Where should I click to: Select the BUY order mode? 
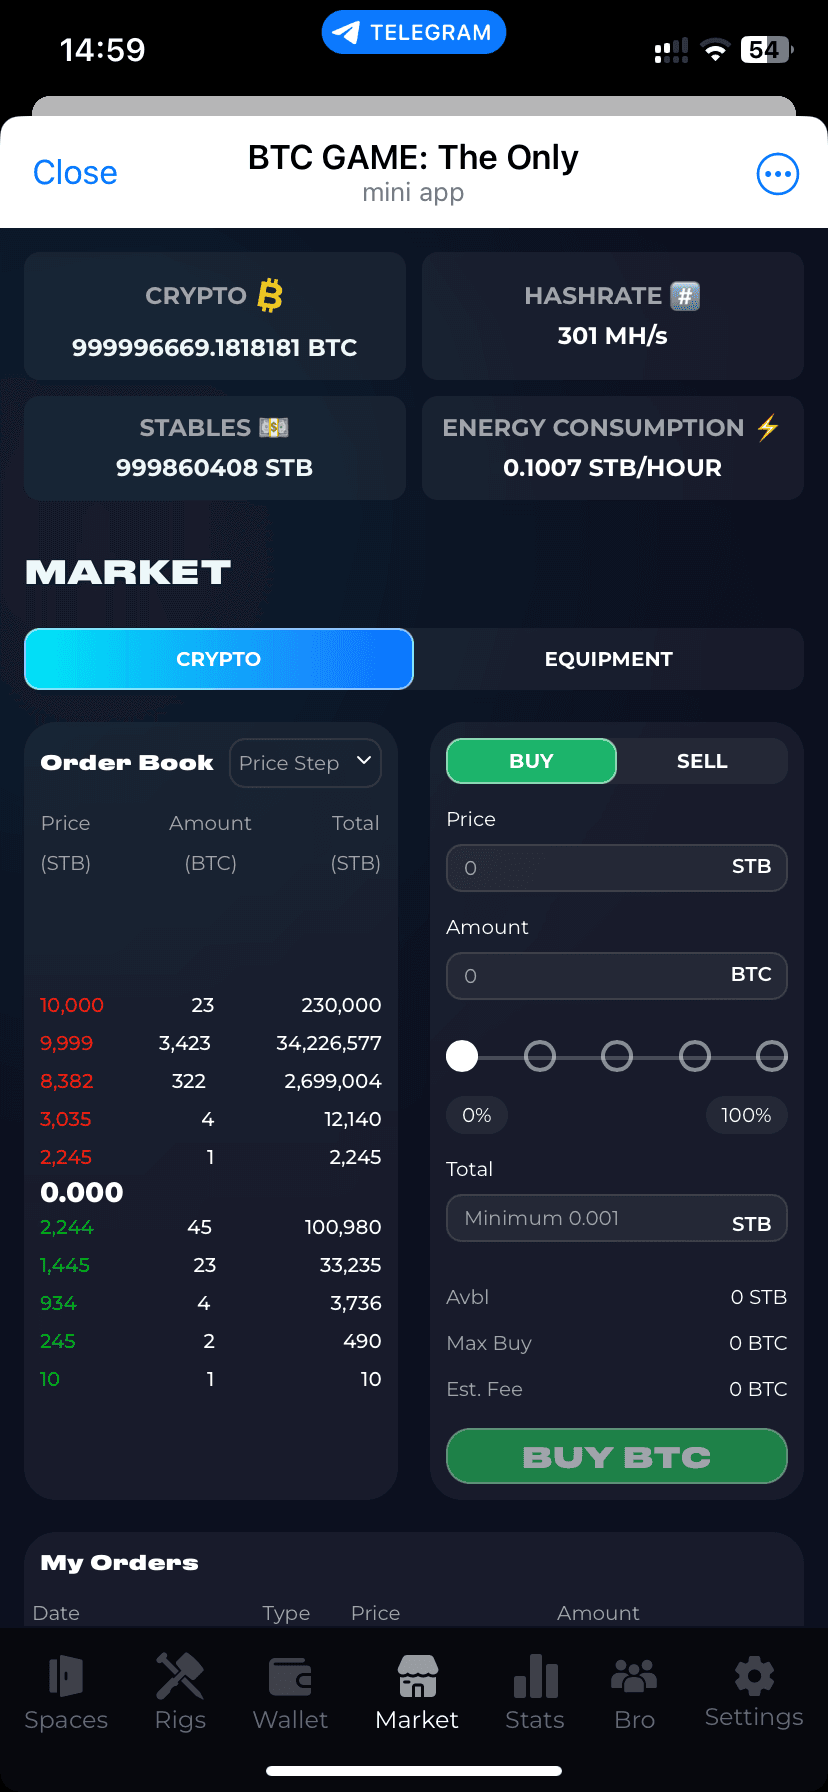(531, 761)
